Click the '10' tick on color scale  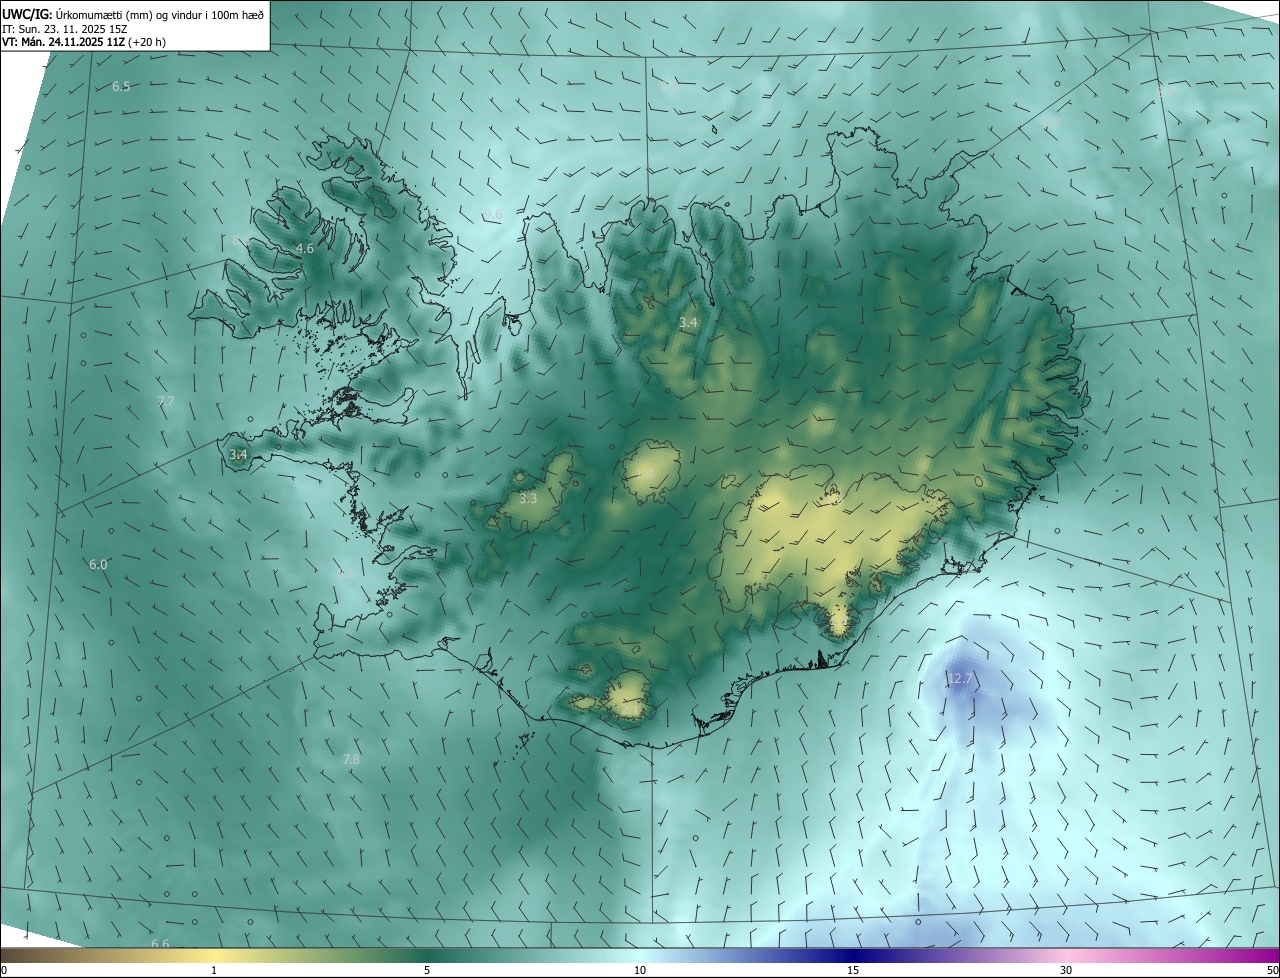(640, 970)
